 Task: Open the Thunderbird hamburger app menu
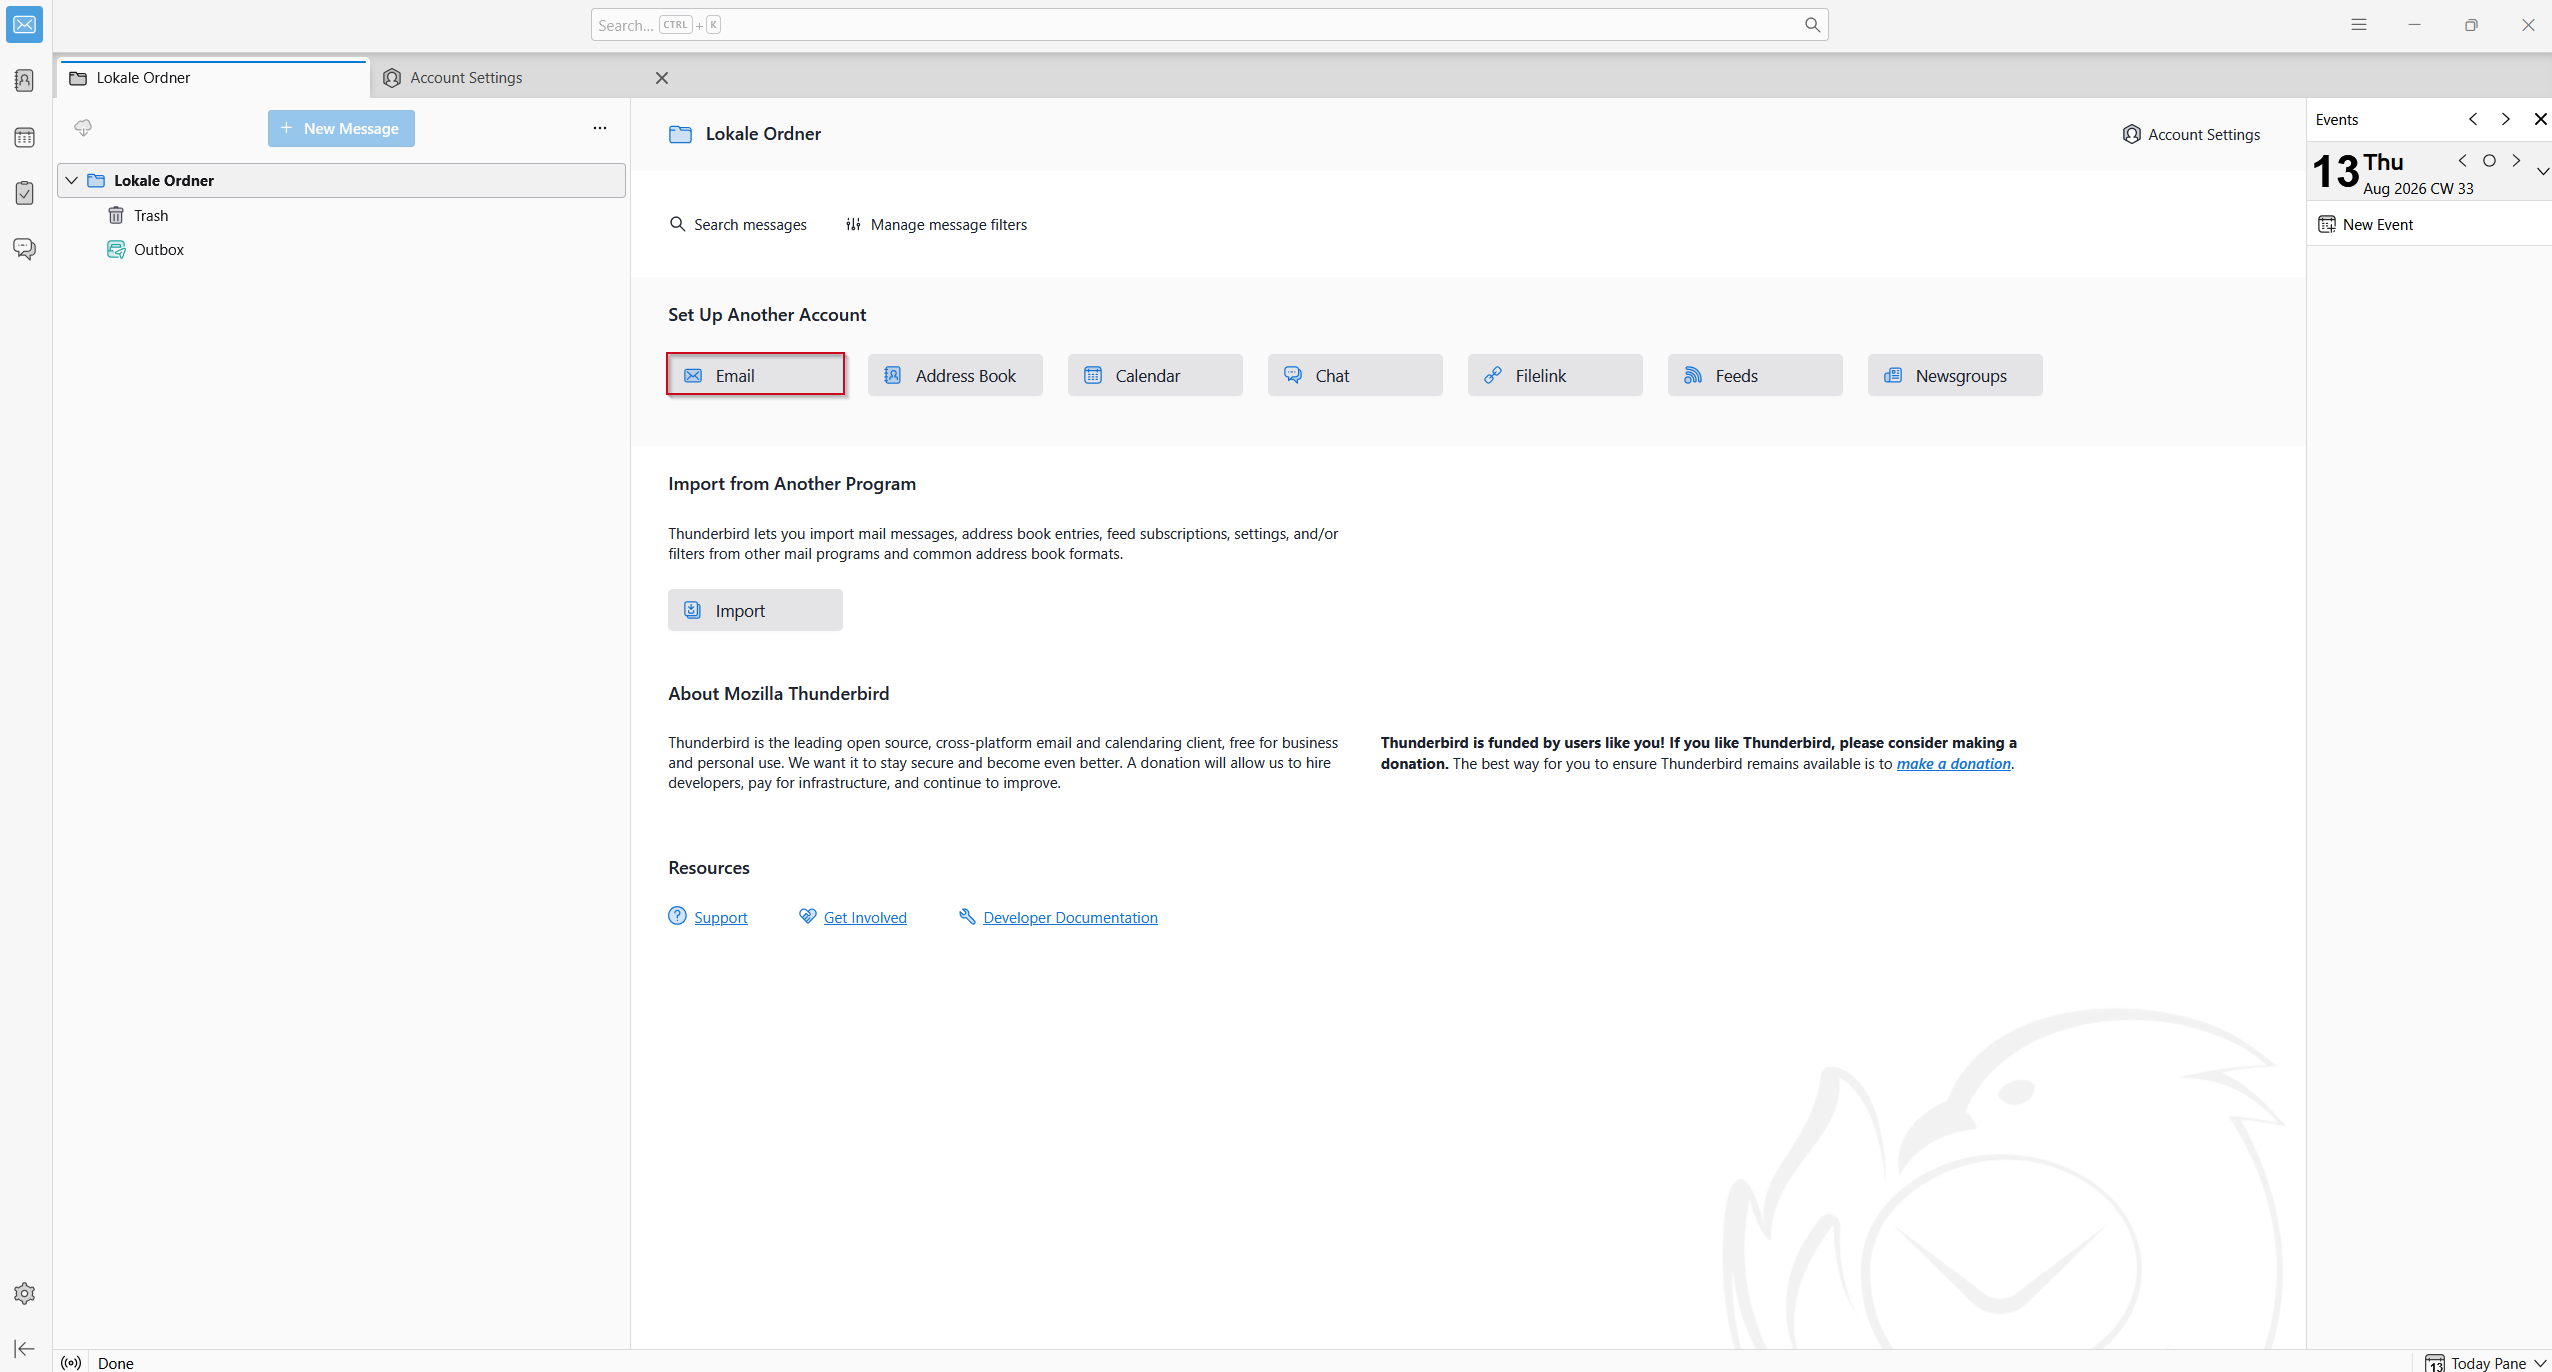click(2359, 25)
